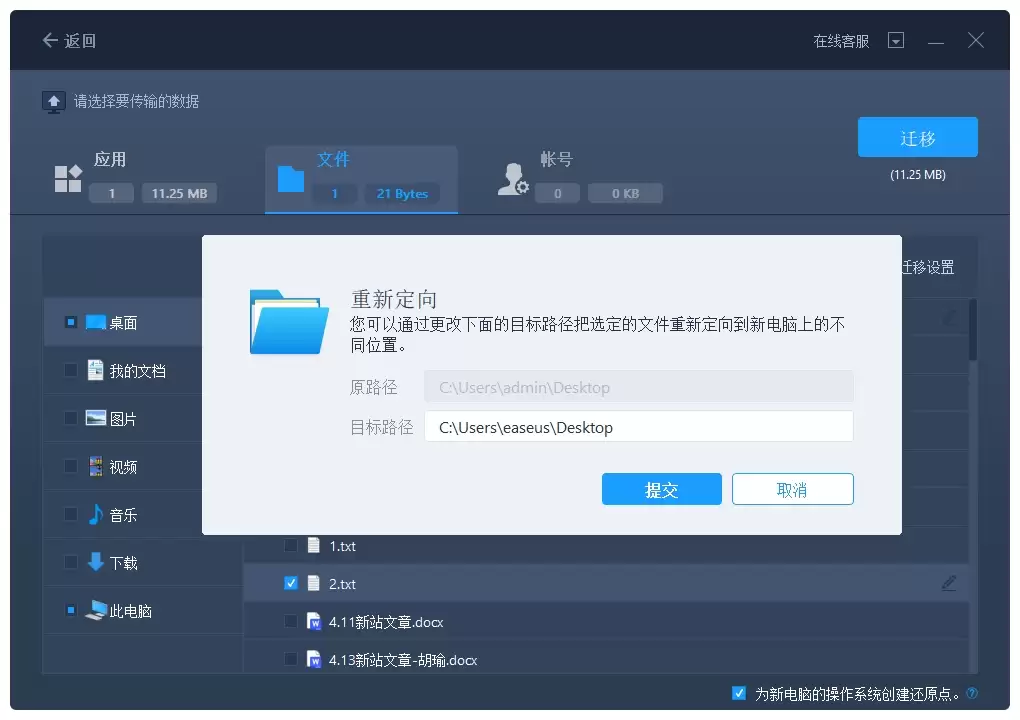The width and height of the screenshot is (1020, 720).
Task: Start migration with the 迁移 button
Action: pyautogui.click(x=917, y=137)
